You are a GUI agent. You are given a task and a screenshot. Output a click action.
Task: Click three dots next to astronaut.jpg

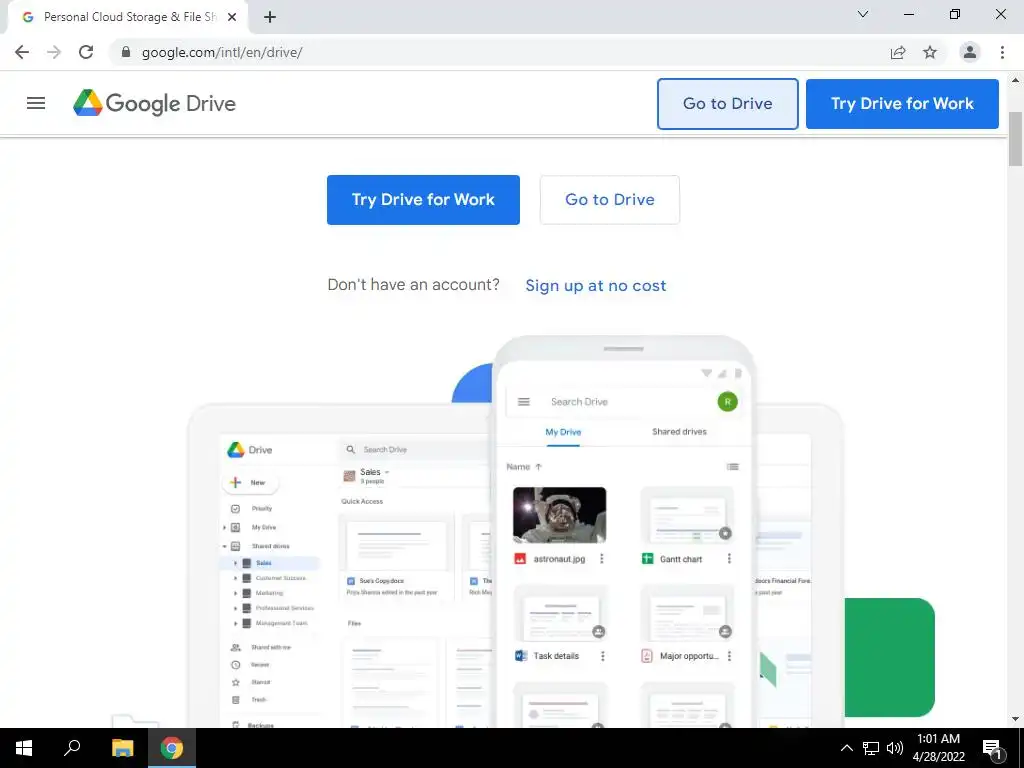coord(601,559)
